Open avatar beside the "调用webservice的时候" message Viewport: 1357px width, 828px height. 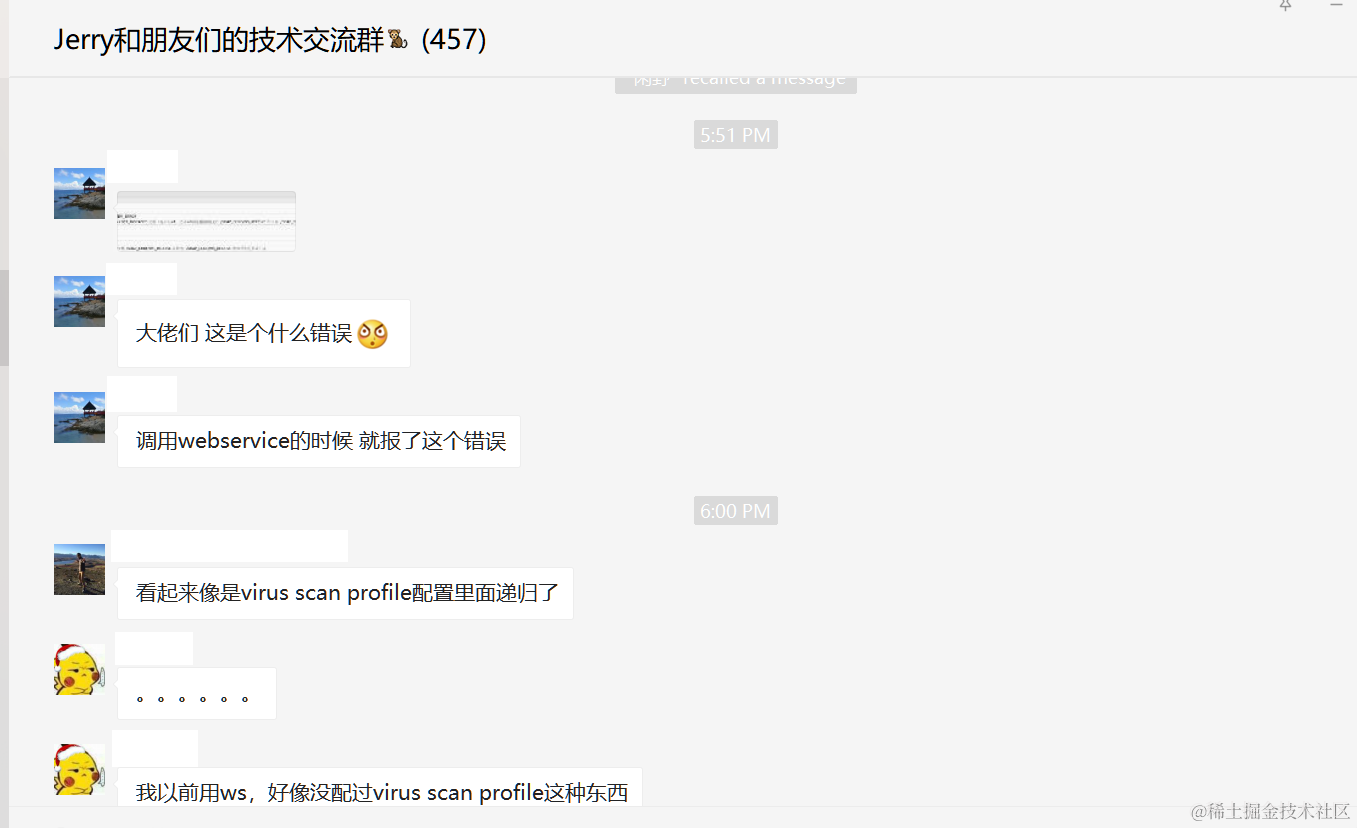coord(79,418)
